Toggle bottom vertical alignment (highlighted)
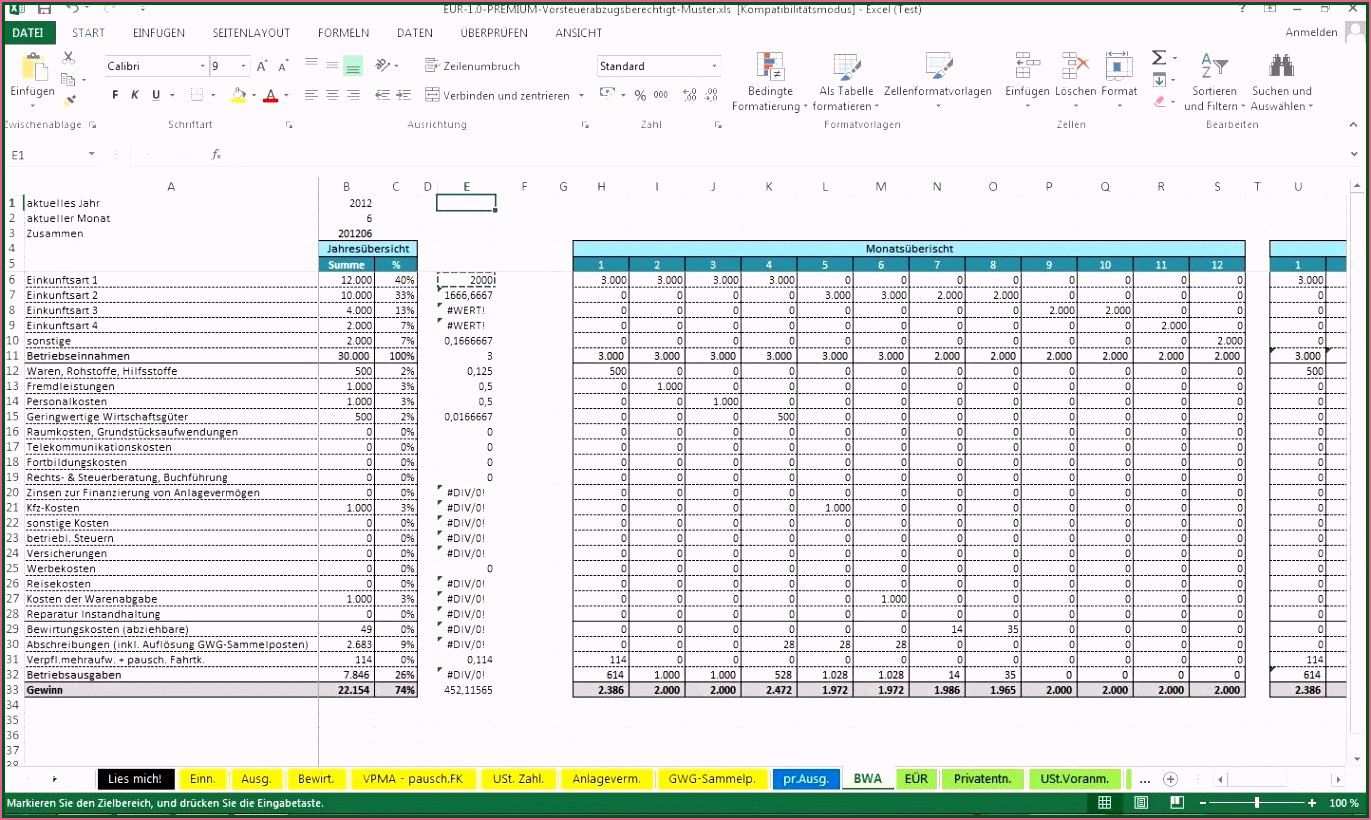 coord(352,66)
